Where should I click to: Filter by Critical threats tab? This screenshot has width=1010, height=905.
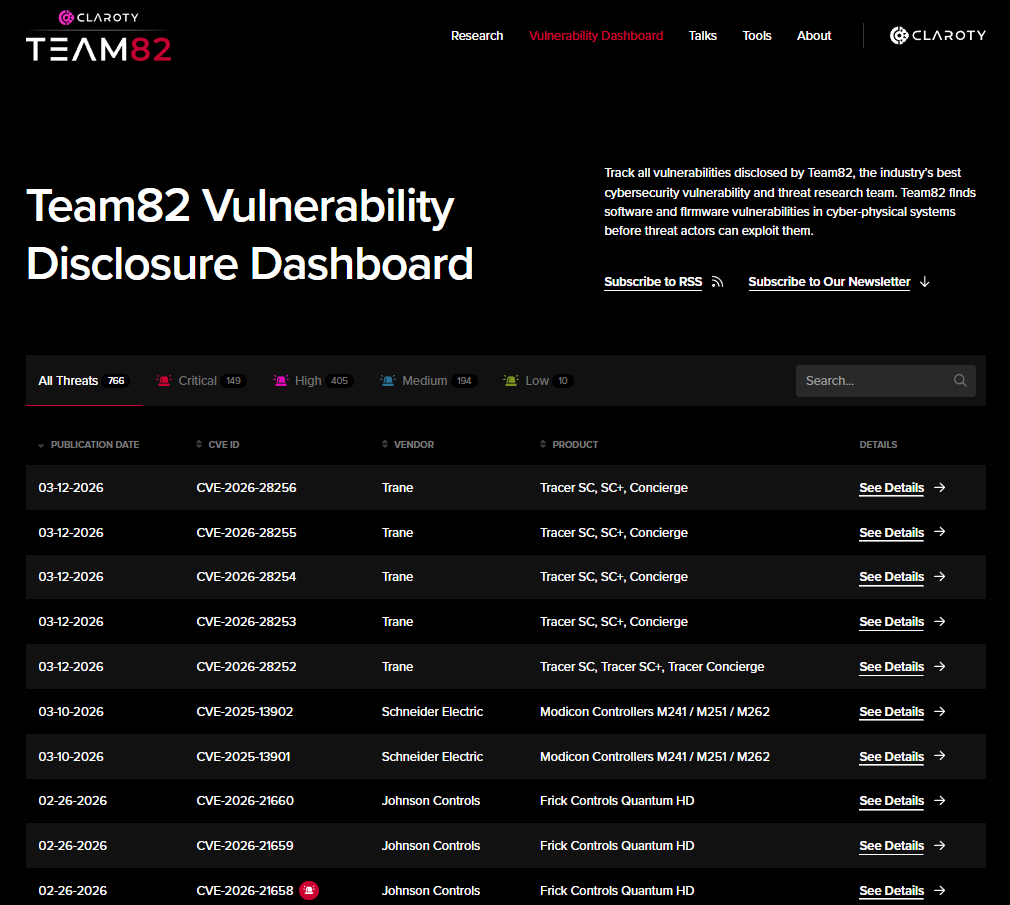point(201,381)
